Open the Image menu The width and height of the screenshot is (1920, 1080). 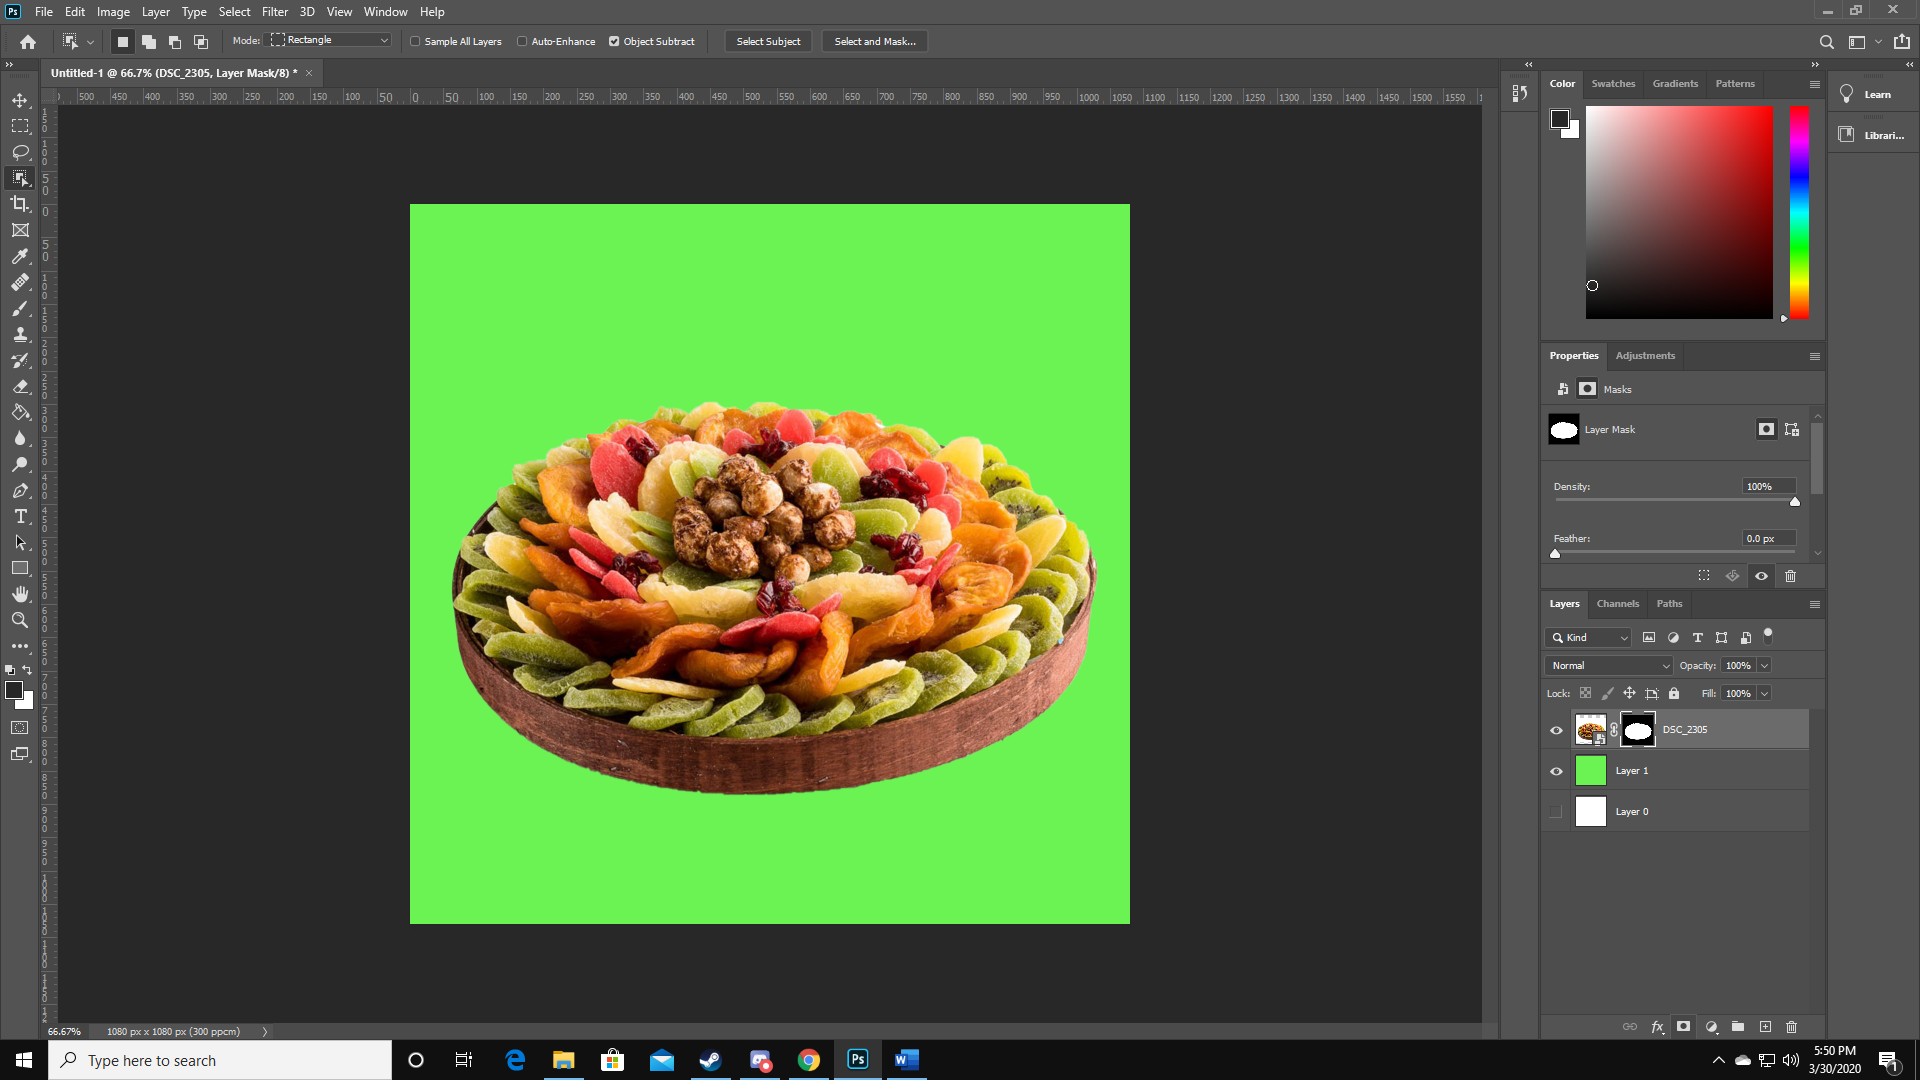[113, 12]
